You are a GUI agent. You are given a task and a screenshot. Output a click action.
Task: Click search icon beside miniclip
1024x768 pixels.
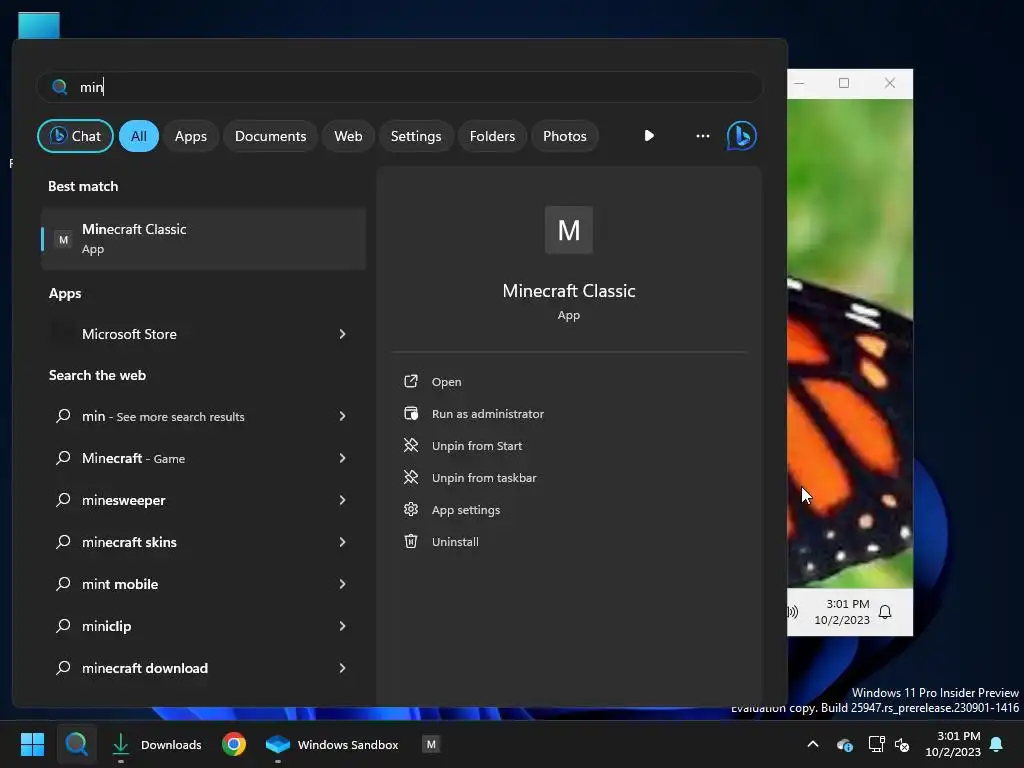(x=63, y=626)
